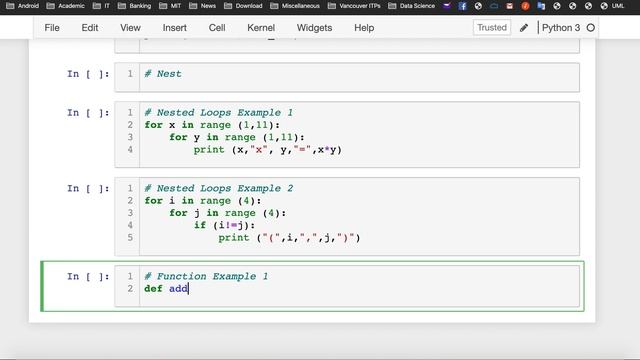Click the pencil edit-mode icon
Viewport: 640px width, 360px height.
tap(524, 28)
